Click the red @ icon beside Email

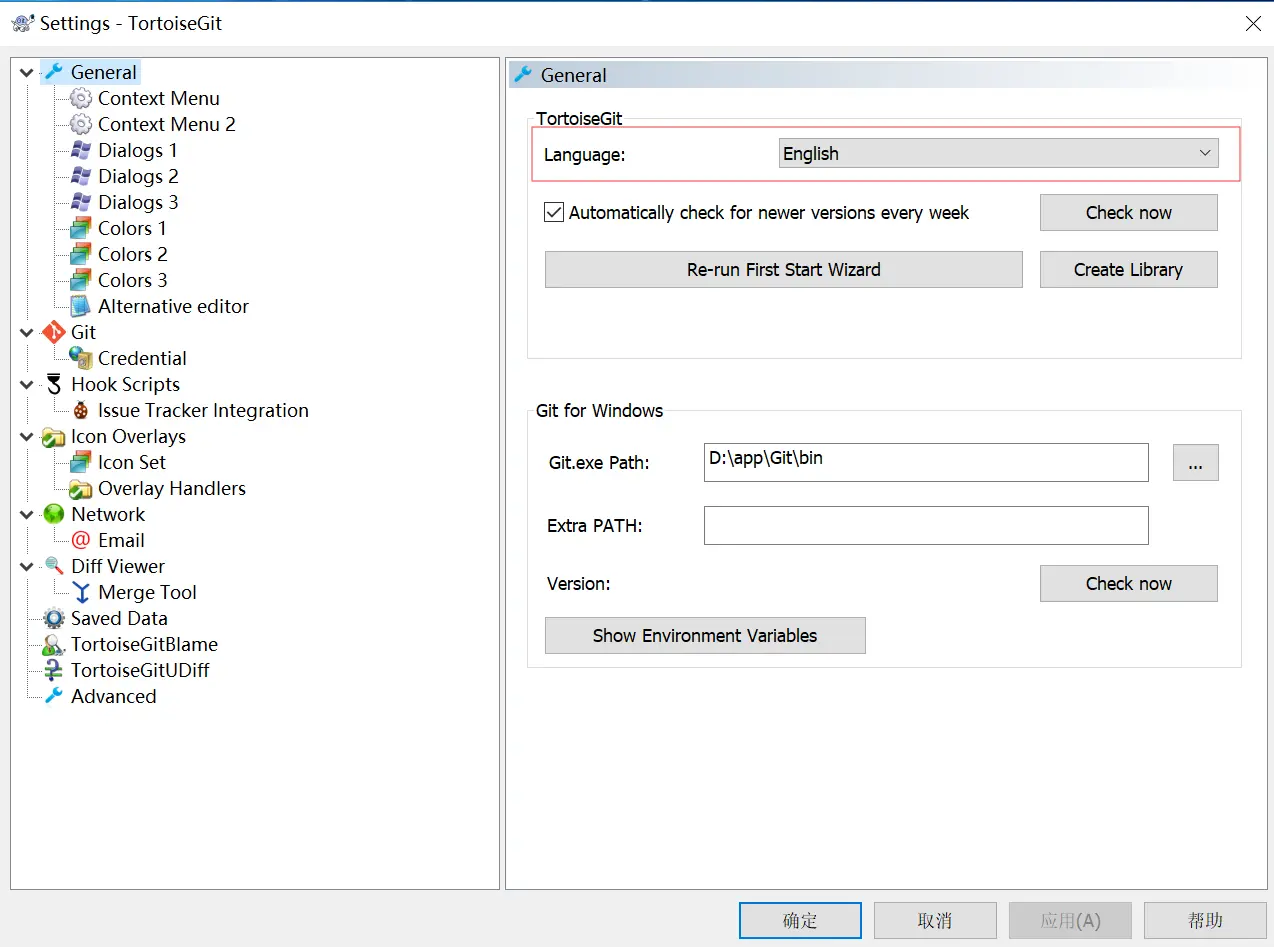80,540
